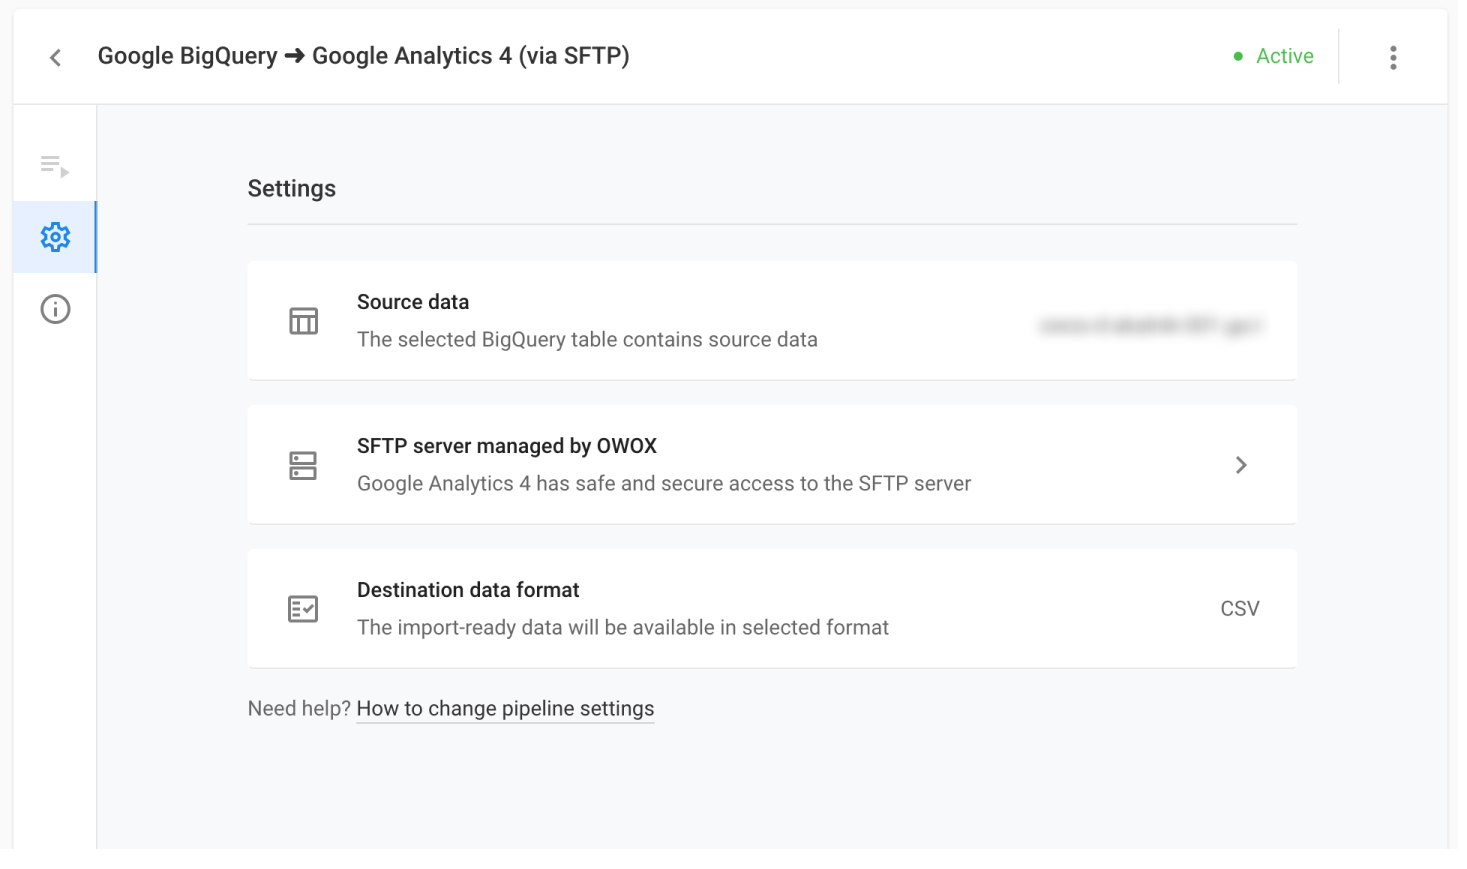Screen dimensions: 1467x869
Task: Open the run history sidebar icon
Action: (55, 165)
